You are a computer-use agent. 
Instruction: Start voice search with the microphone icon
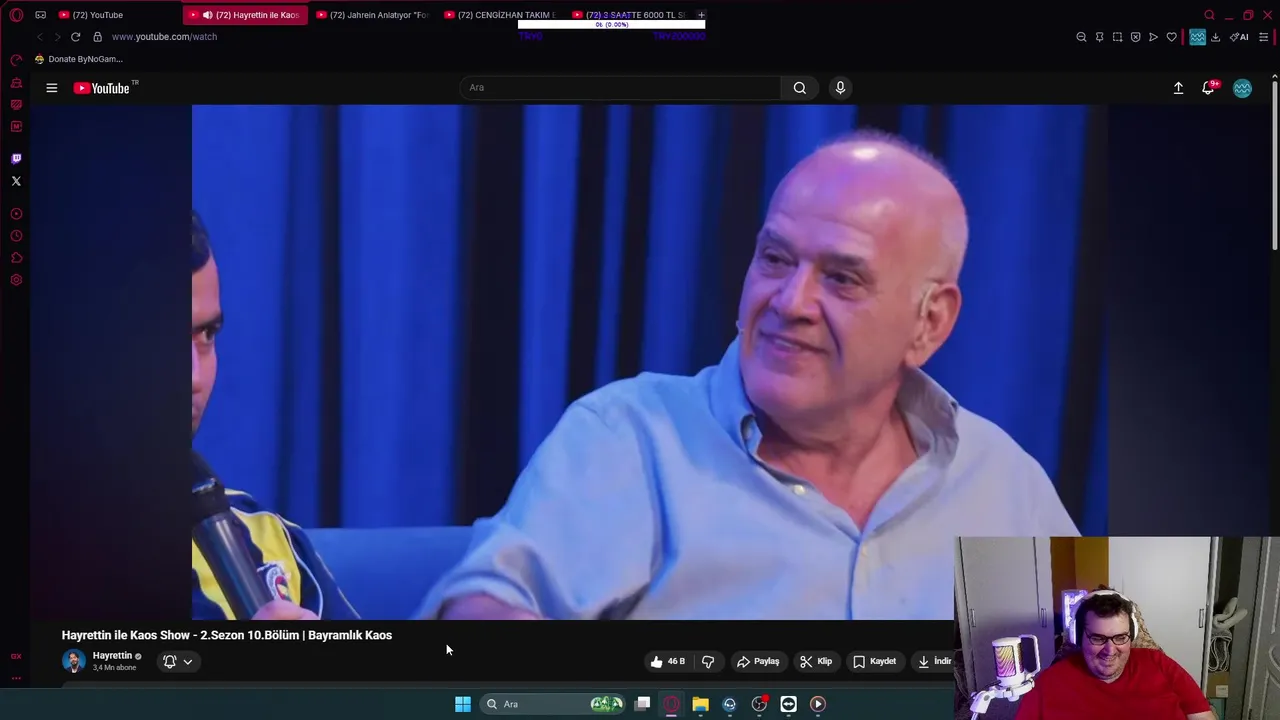click(840, 88)
